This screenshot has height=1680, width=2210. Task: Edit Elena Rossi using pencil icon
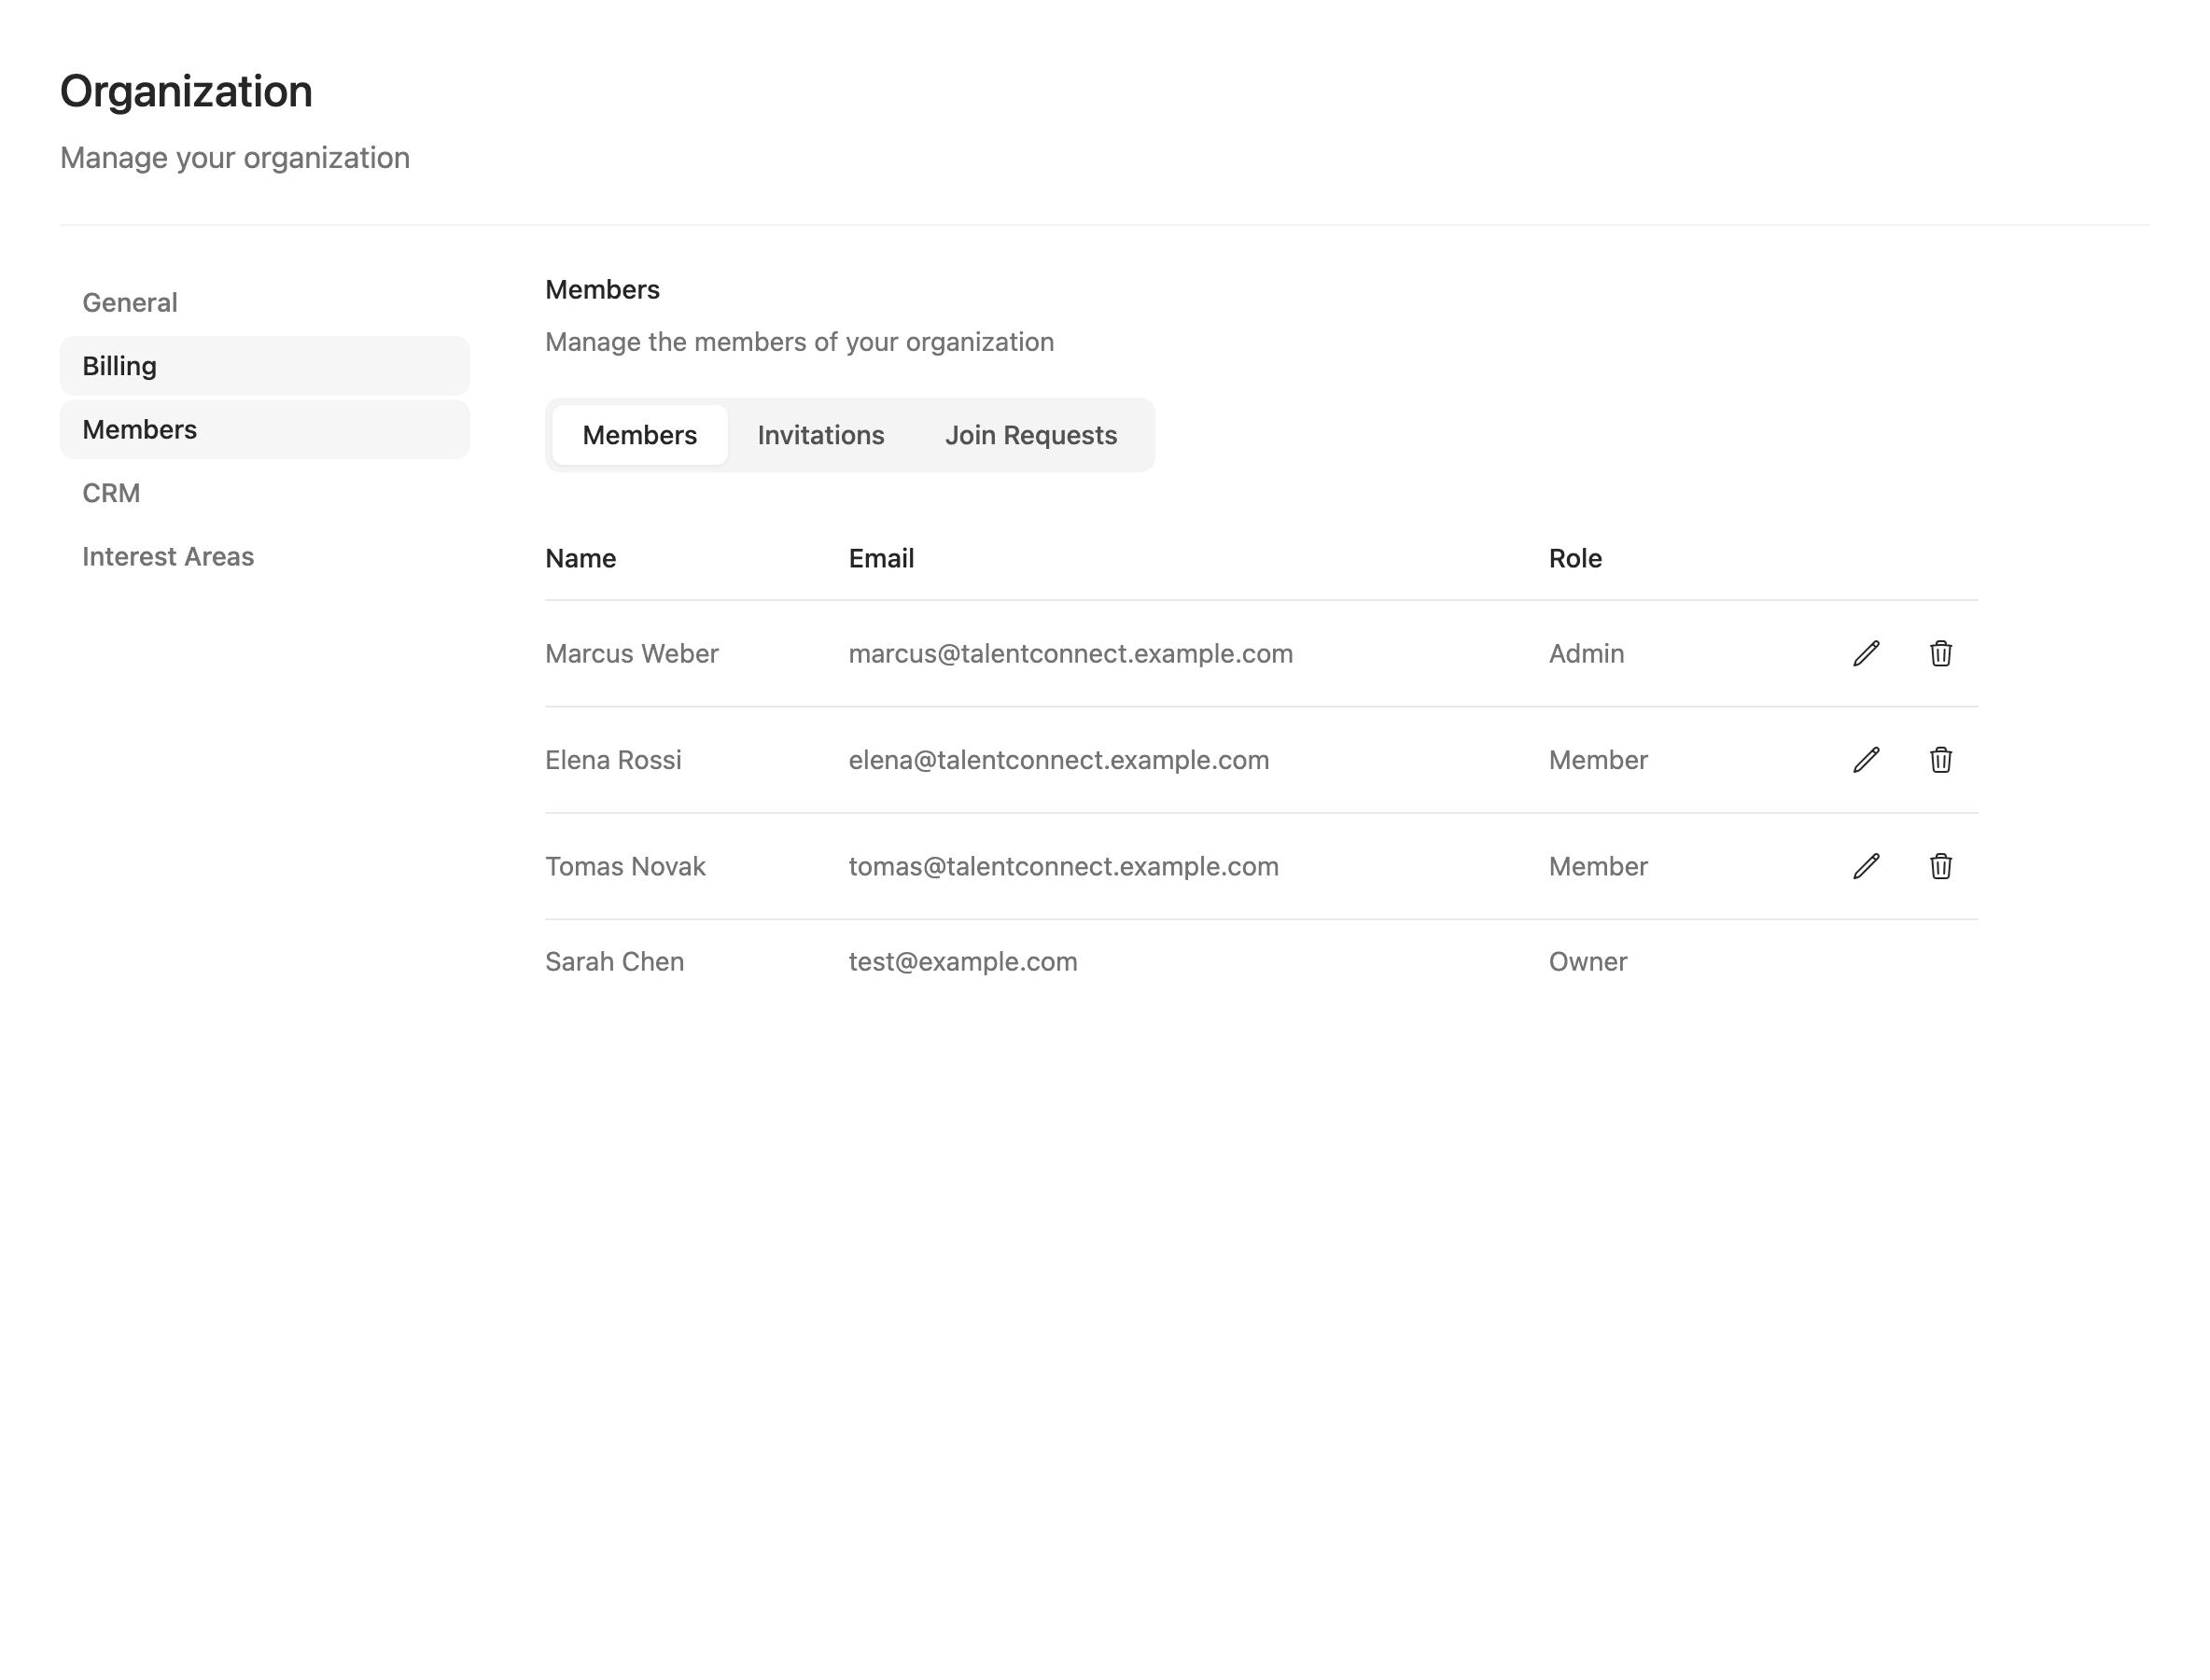(x=1866, y=760)
